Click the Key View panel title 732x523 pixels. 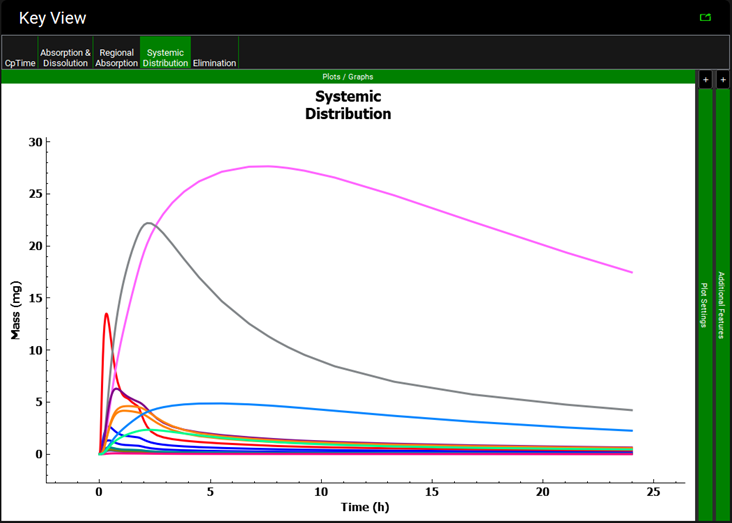52,18
